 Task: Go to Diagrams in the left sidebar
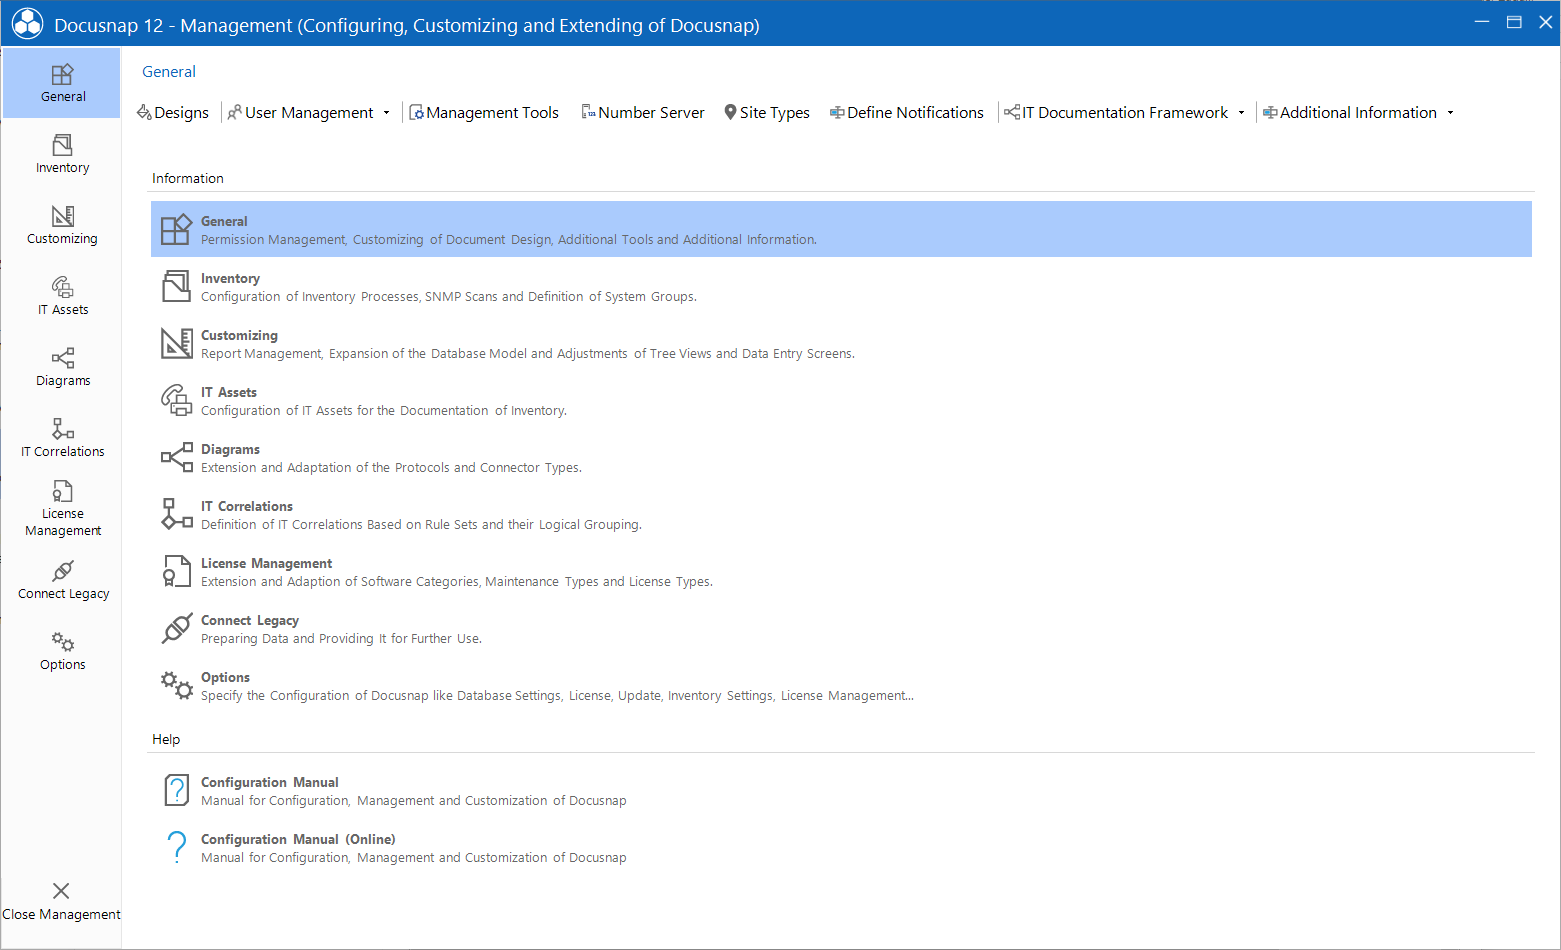(62, 367)
